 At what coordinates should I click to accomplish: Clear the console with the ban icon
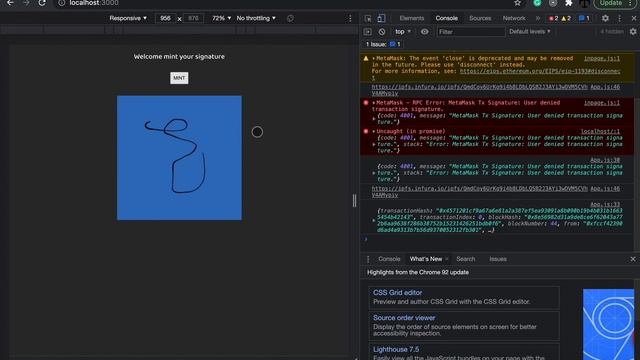pos(382,32)
